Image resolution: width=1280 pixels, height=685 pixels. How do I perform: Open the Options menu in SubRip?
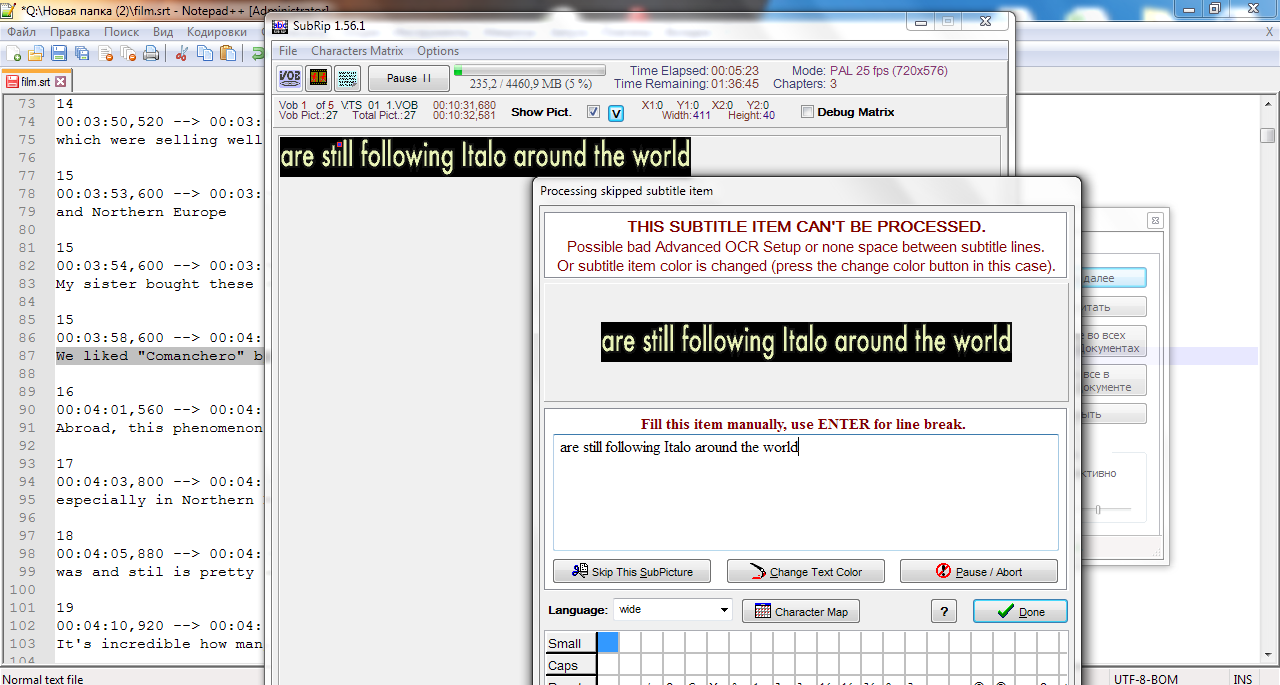click(438, 51)
